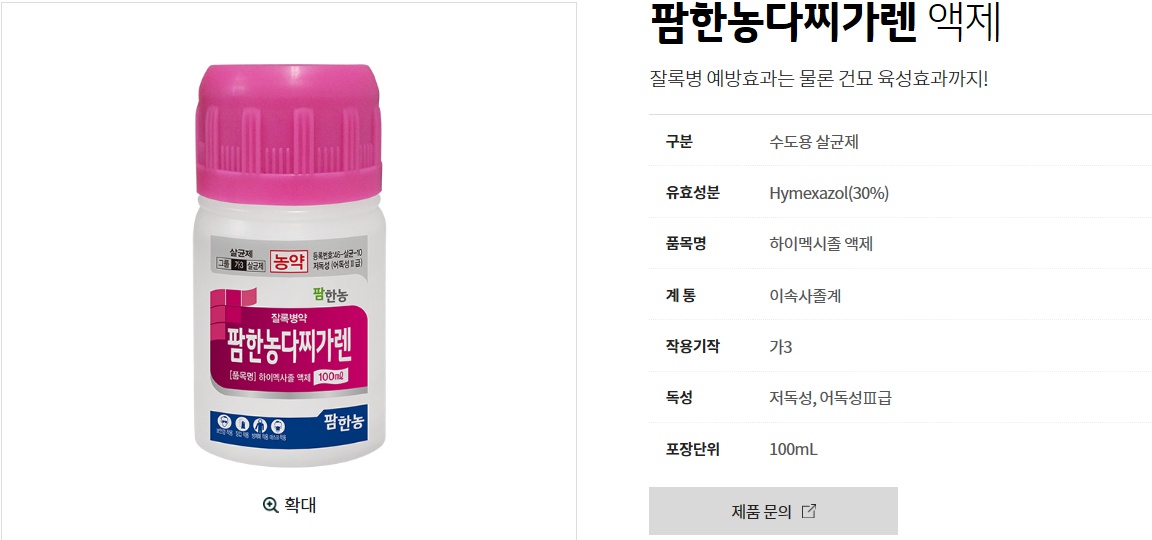This screenshot has height=540, width=1152.
Task: Select the product bottle image
Action: tap(289, 265)
